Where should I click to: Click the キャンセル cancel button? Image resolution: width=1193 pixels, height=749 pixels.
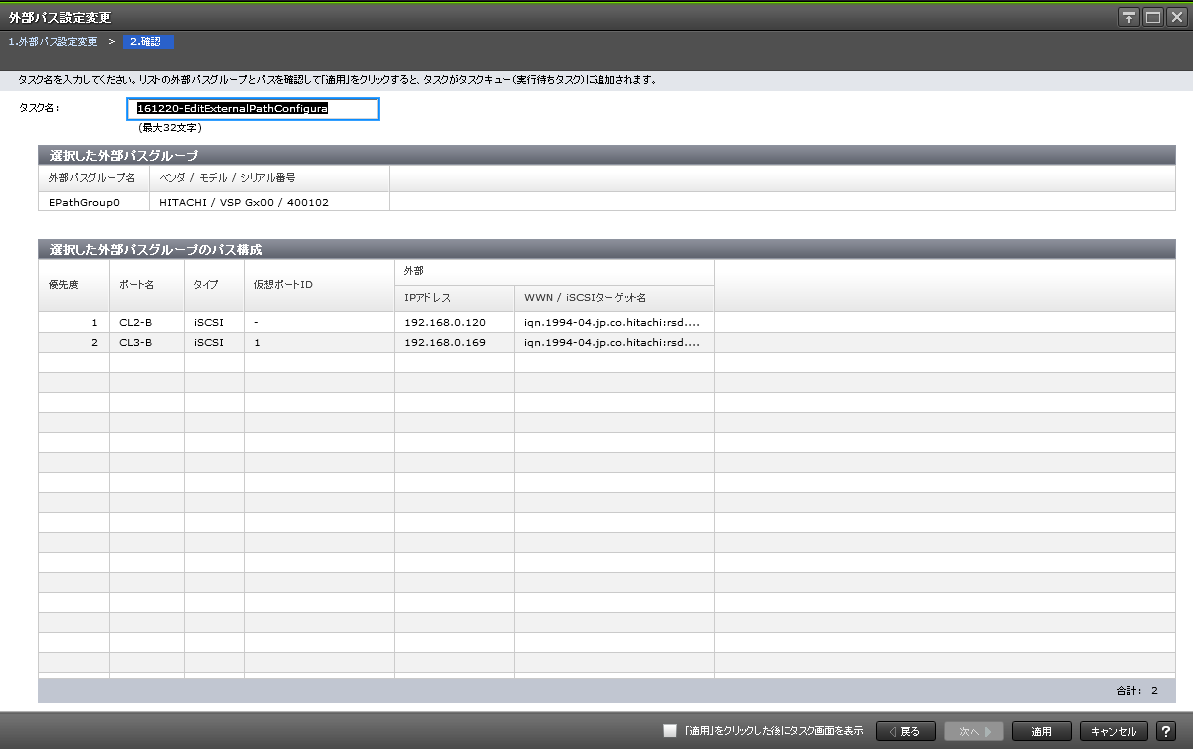(1113, 731)
